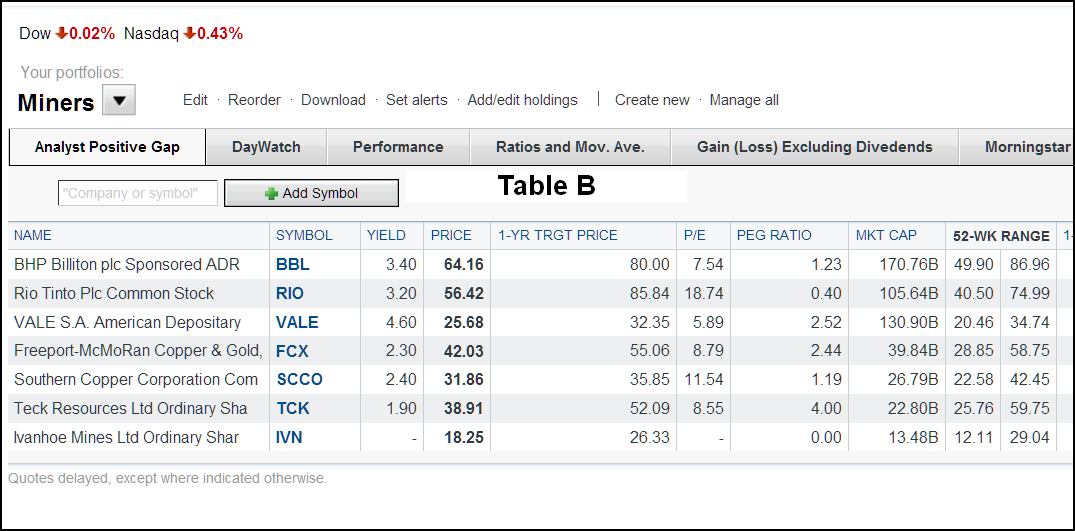Click BHP Billiton plc Sponsored ADR name
1075x531 pixels.
click(x=127, y=264)
